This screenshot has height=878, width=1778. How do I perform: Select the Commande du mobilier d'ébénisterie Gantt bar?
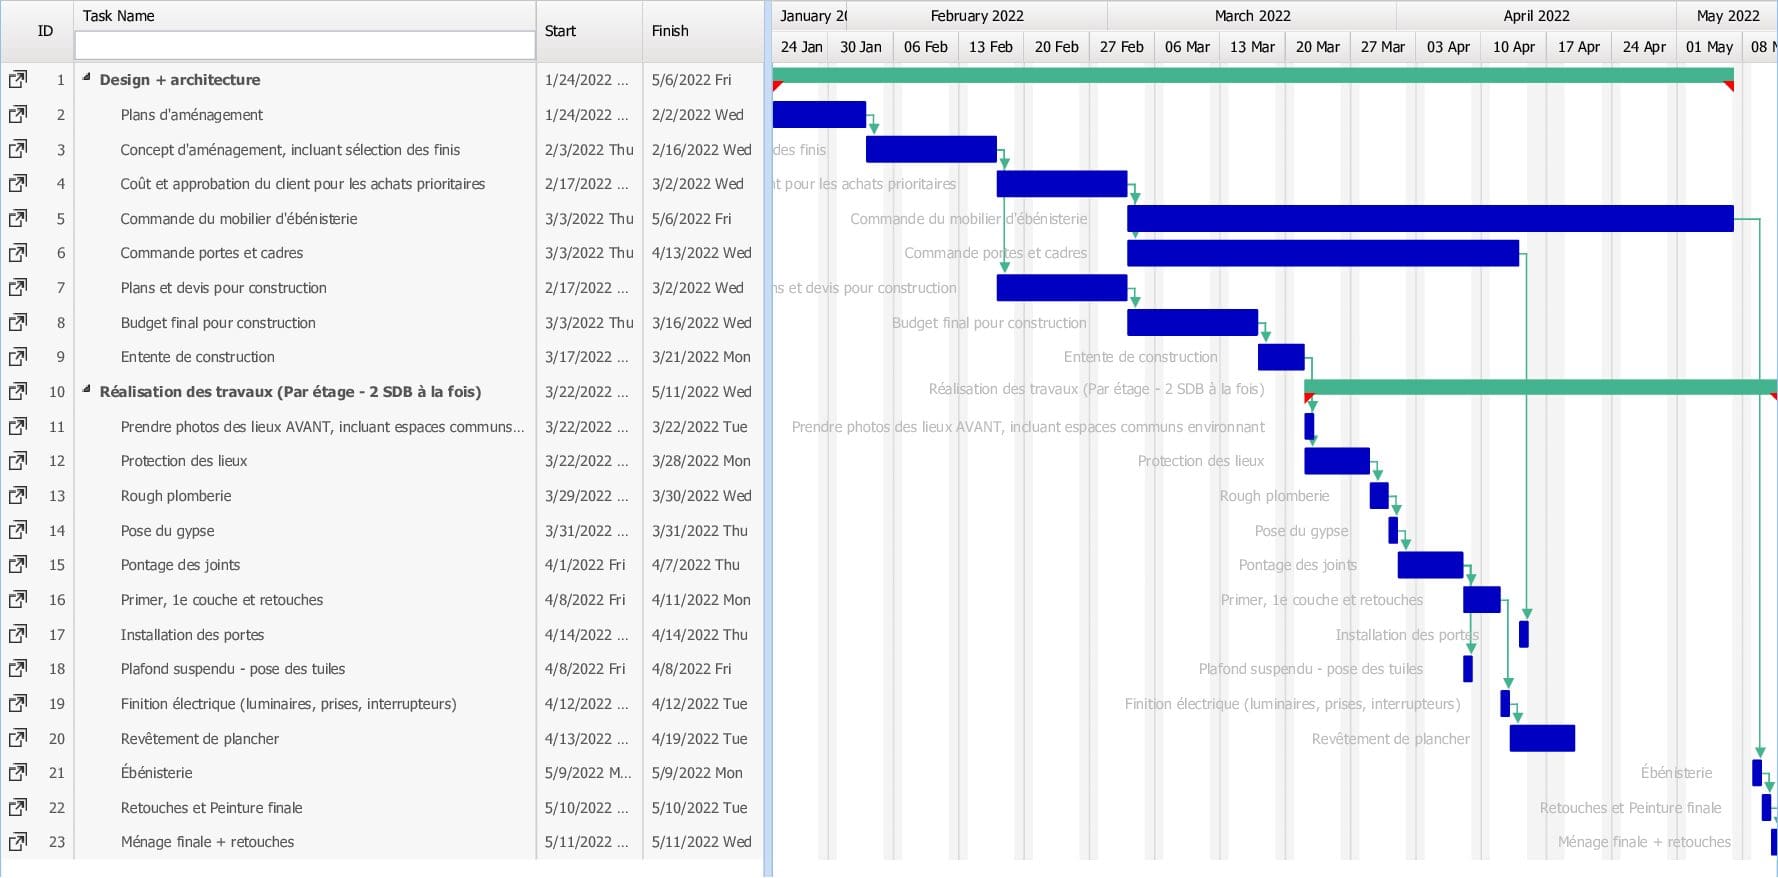click(x=1430, y=219)
